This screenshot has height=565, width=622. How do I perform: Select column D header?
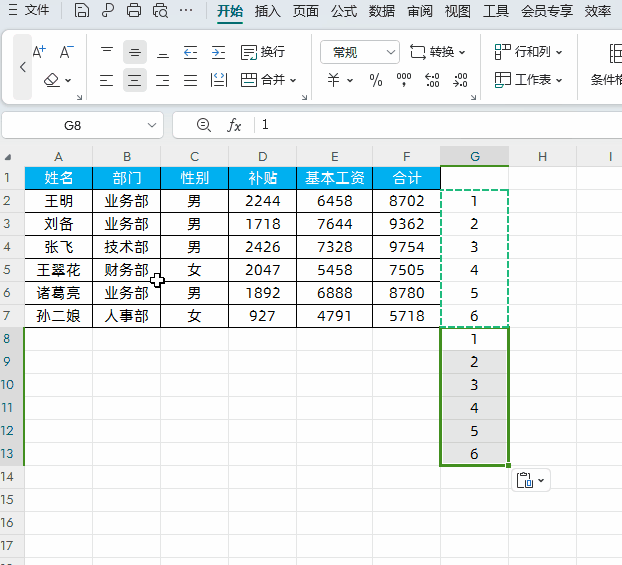click(x=262, y=156)
